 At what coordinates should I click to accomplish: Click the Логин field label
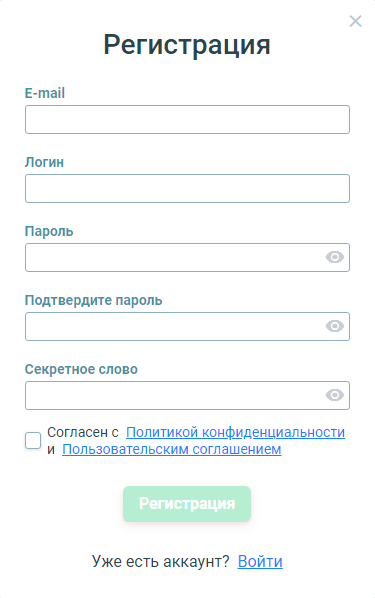[44, 162]
